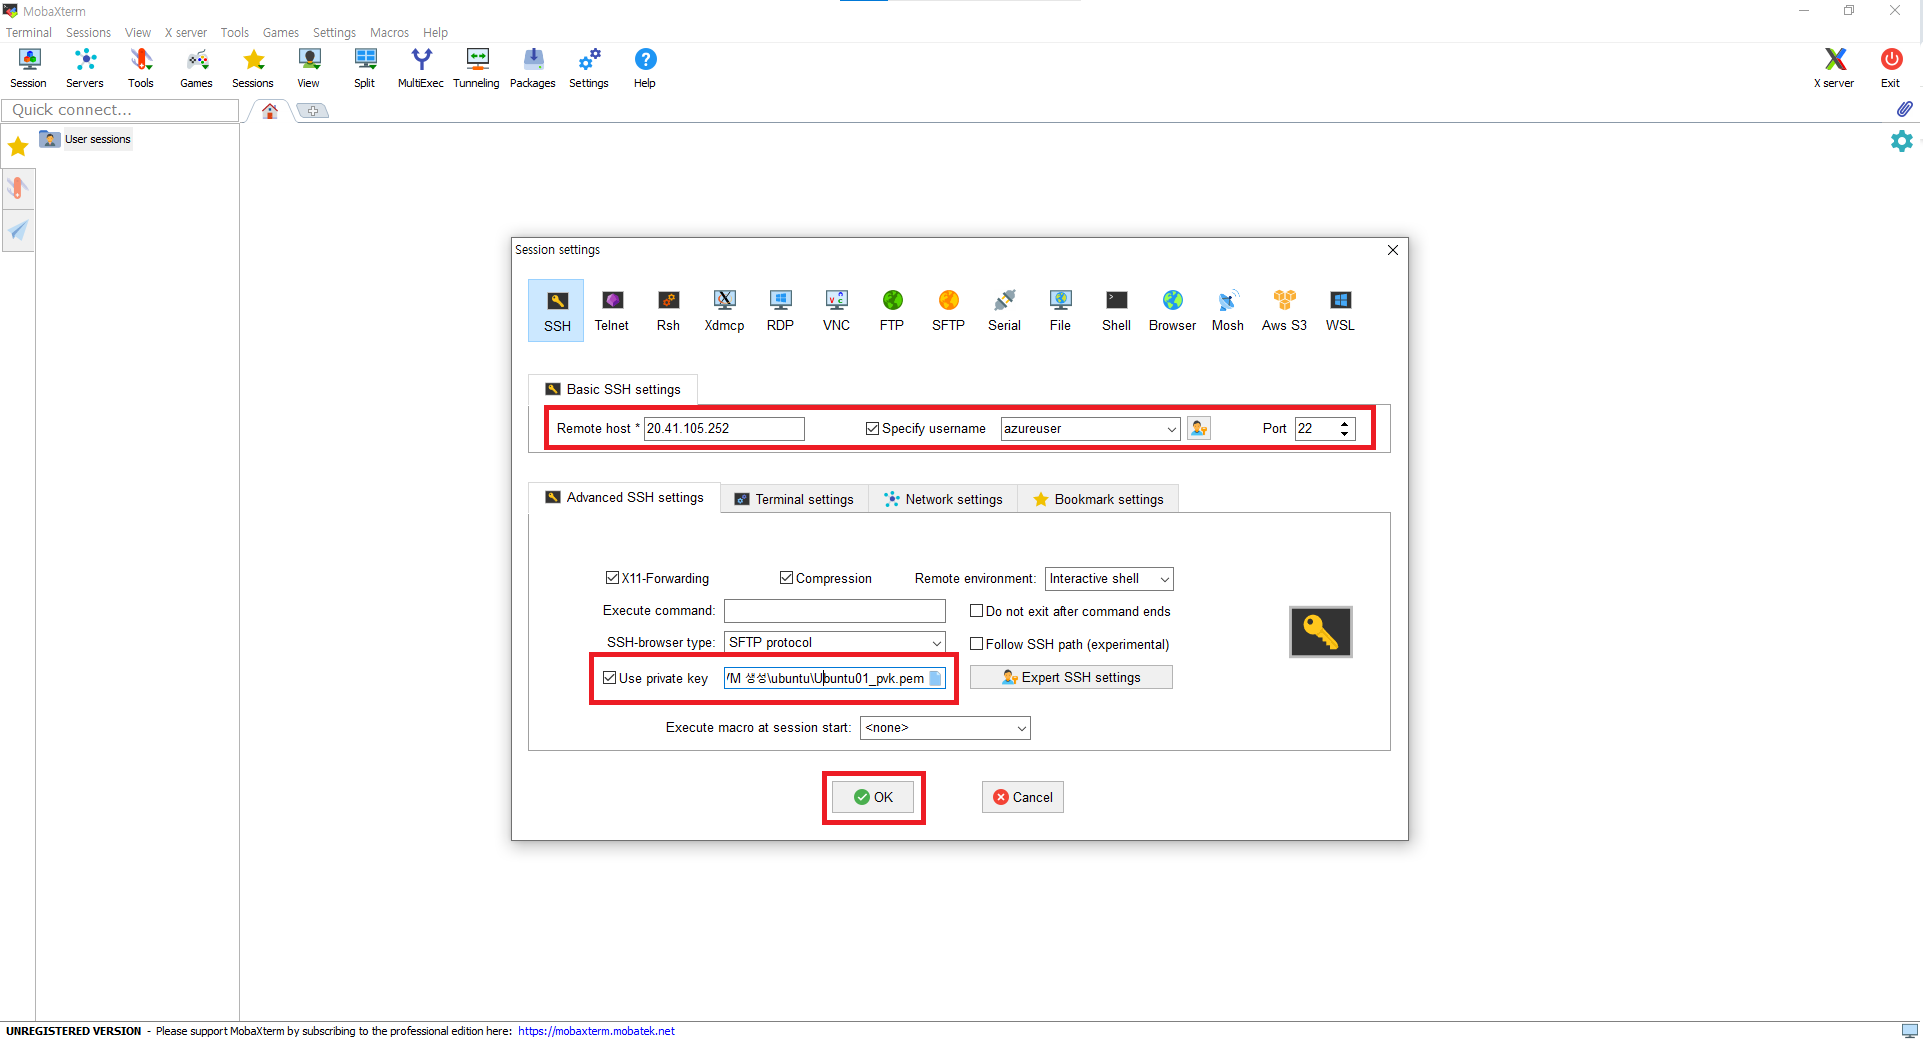Select the File session type
The height and width of the screenshot is (1039, 1923).
[1060, 311]
